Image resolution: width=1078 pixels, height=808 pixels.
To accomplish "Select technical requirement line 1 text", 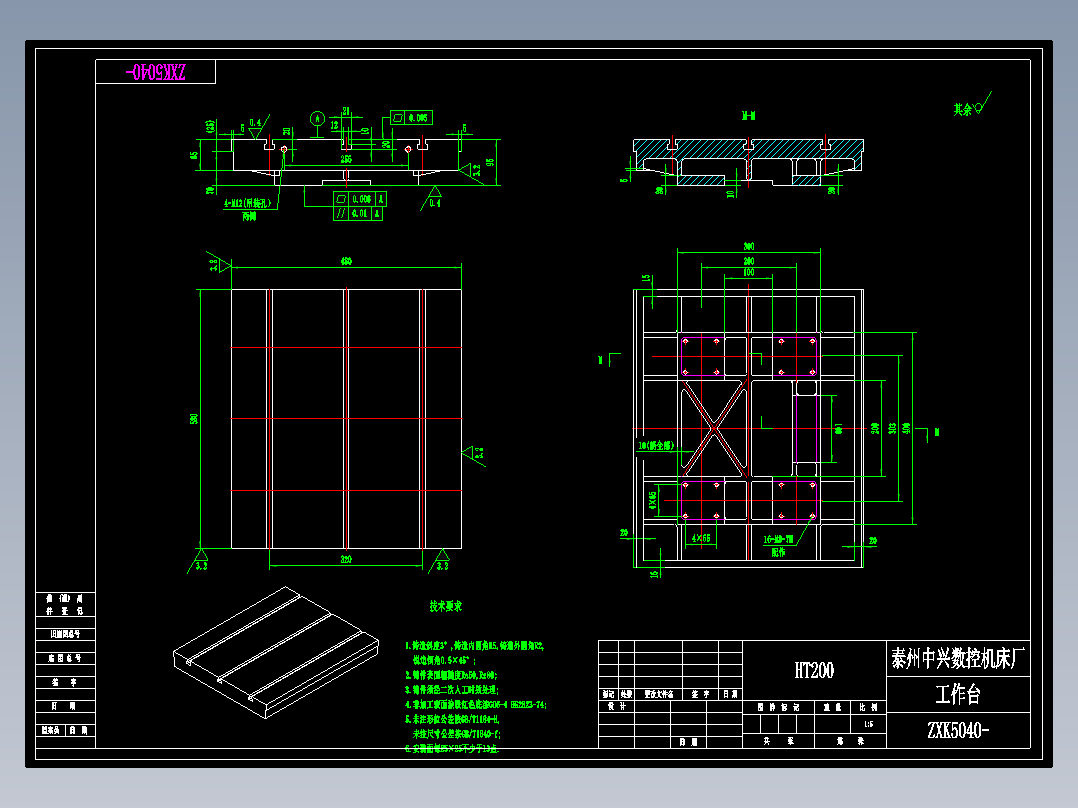I will [x=474, y=646].
